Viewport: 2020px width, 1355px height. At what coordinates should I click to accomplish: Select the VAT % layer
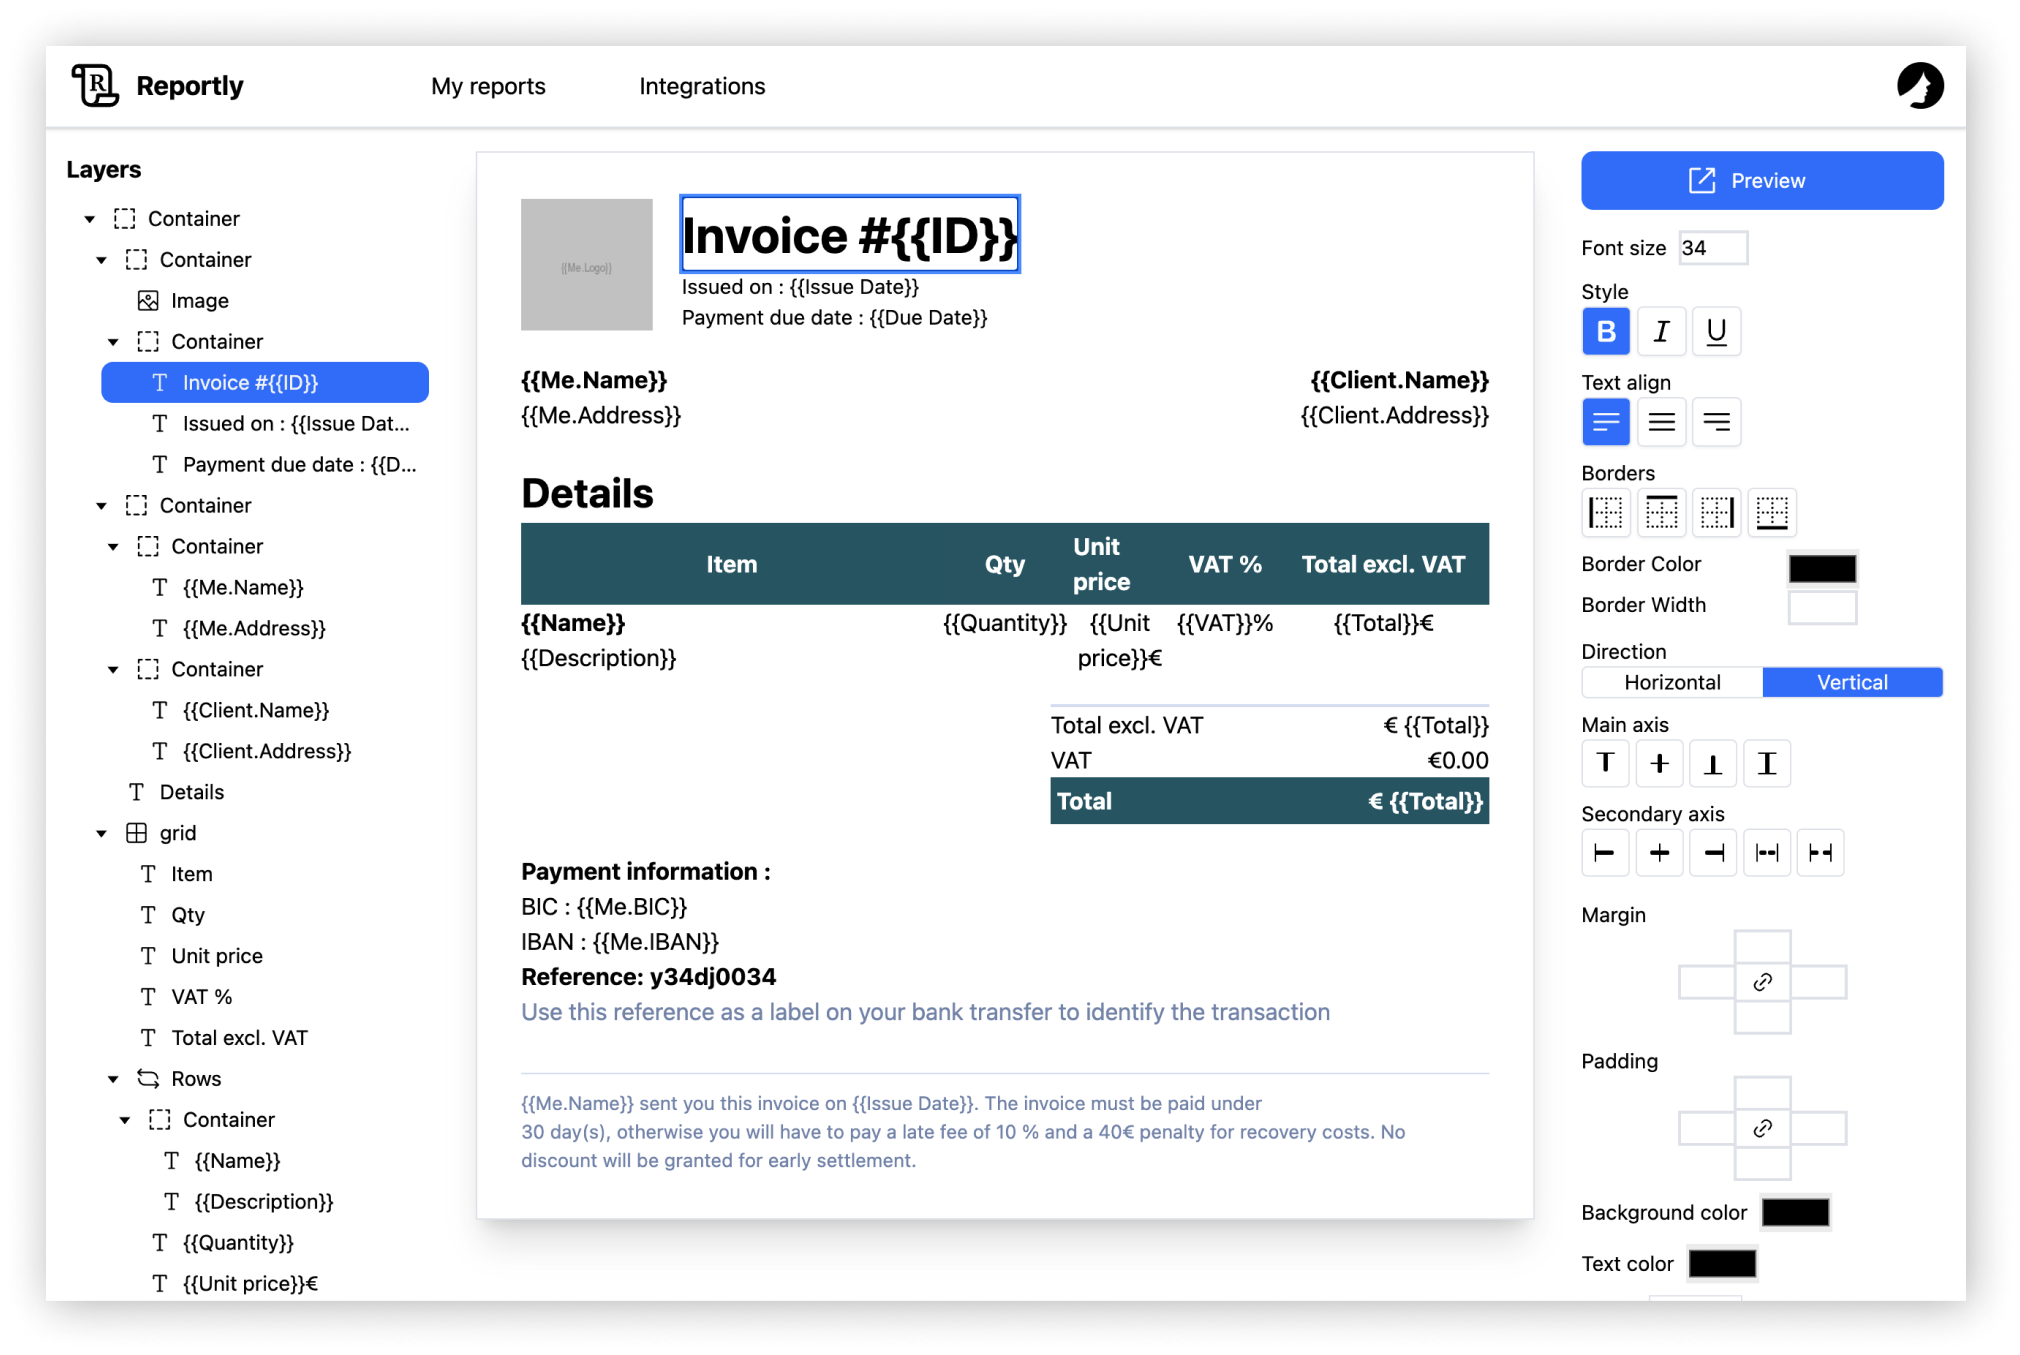pyautogui.click(x=202, y=997)
